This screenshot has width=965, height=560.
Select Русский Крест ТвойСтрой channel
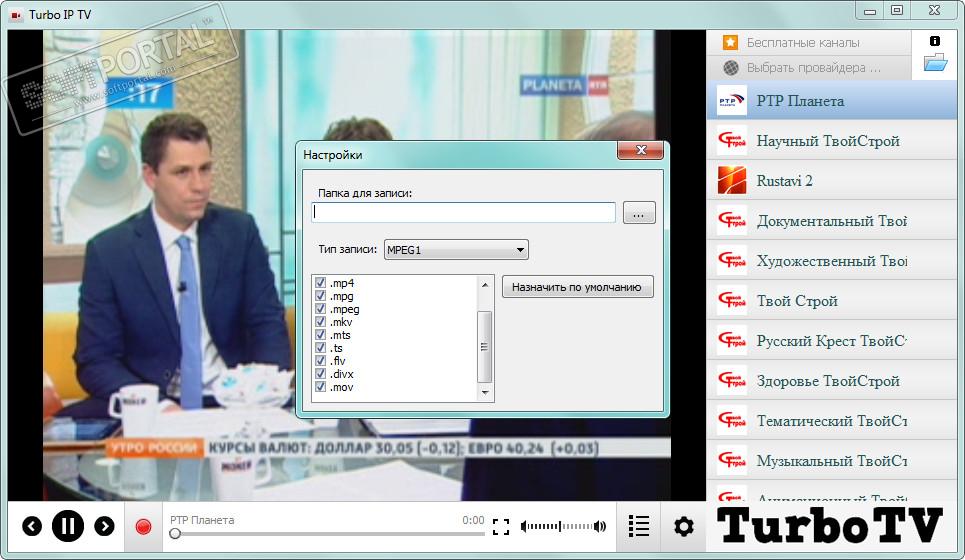coord(831,340)
